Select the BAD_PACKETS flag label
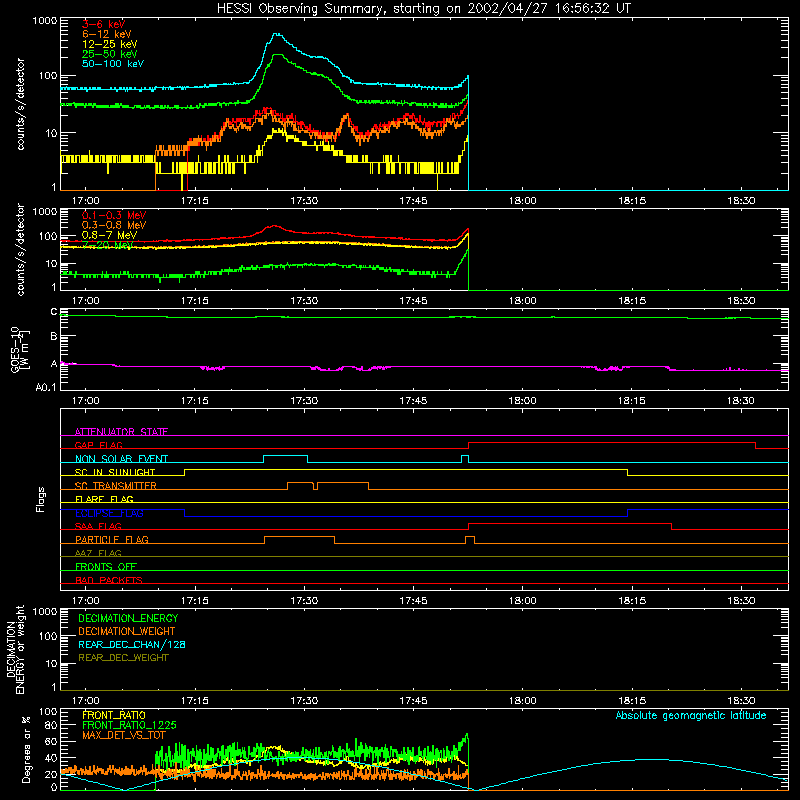Screen dimensions: 800x800 (109, 580)
